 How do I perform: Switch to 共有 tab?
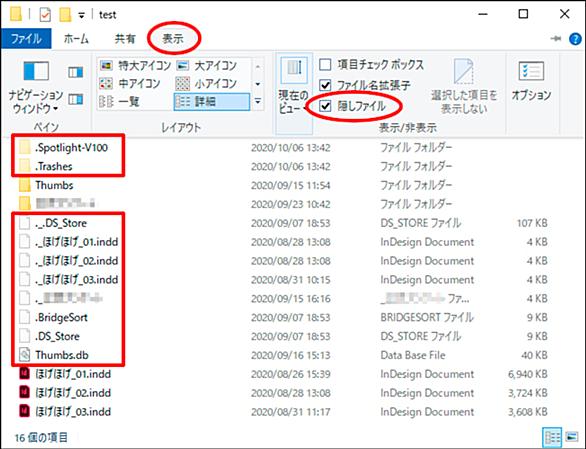click(125, 39)
